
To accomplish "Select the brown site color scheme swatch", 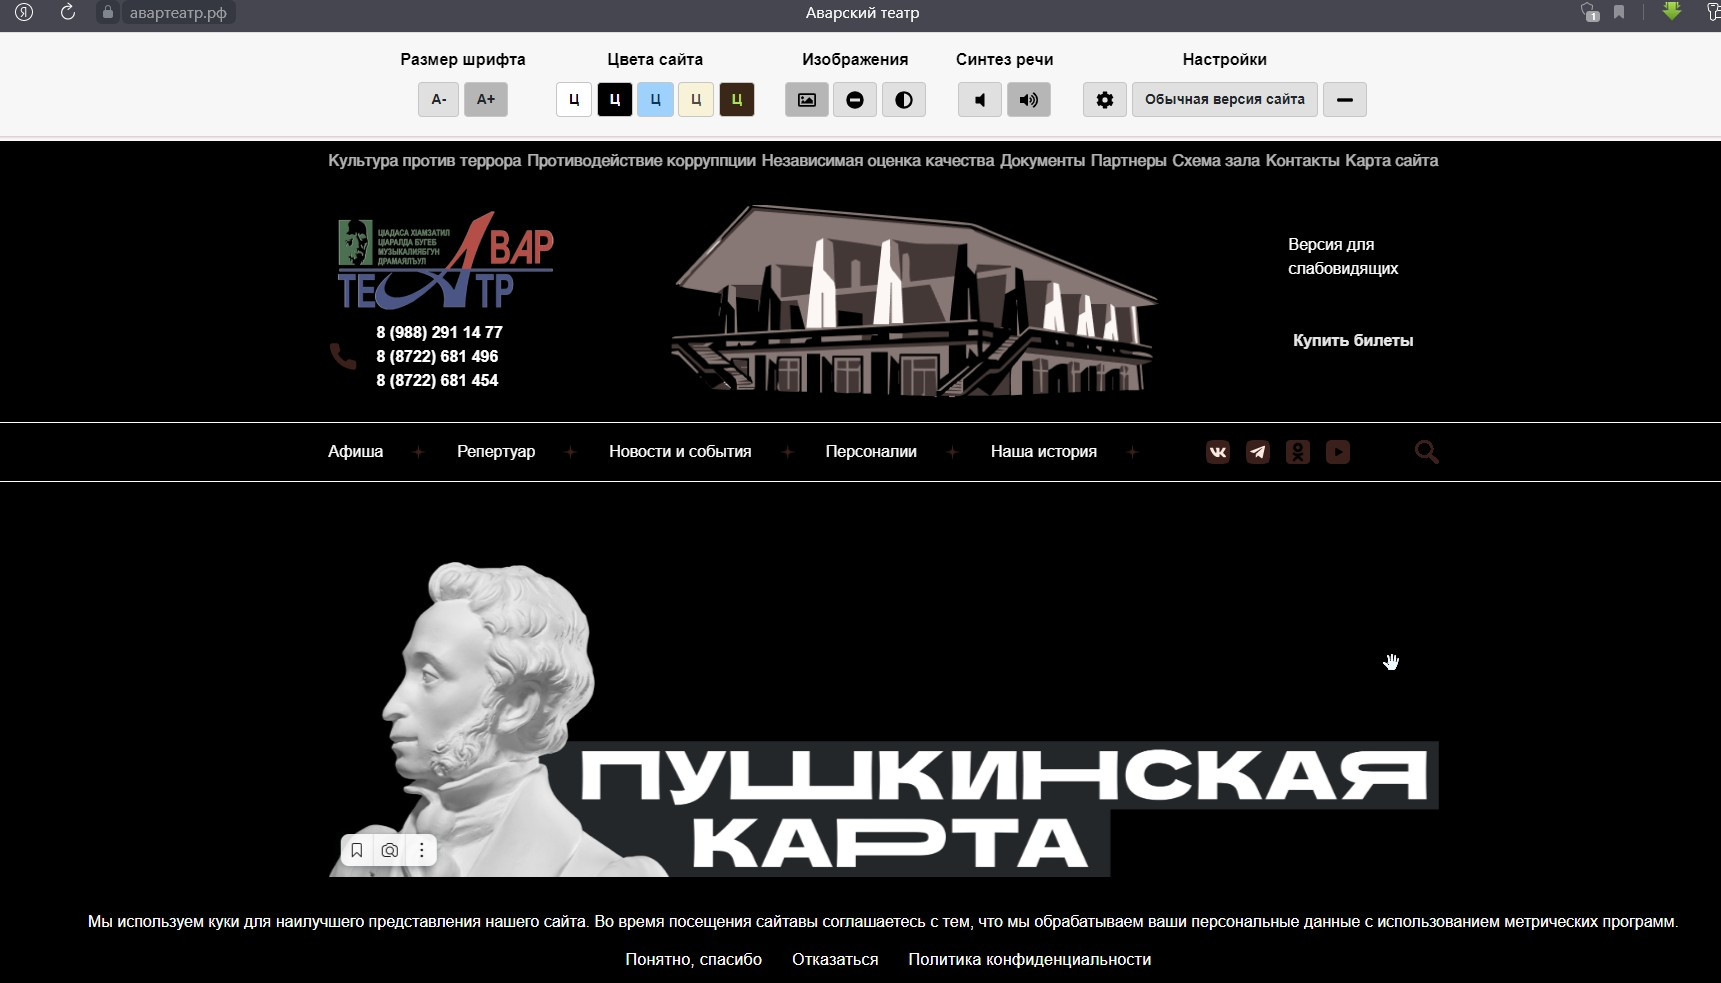I will coord(737,99).
